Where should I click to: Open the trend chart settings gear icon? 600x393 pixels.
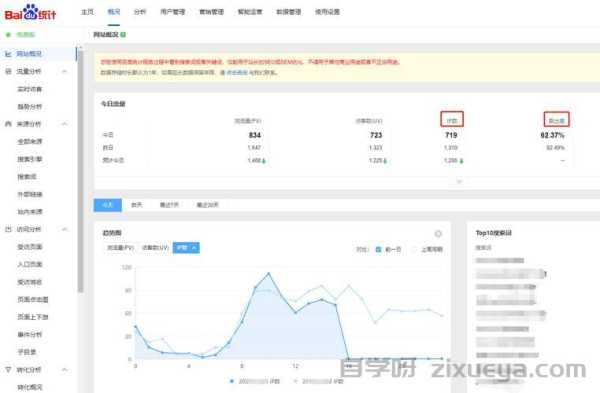[438, 233]
